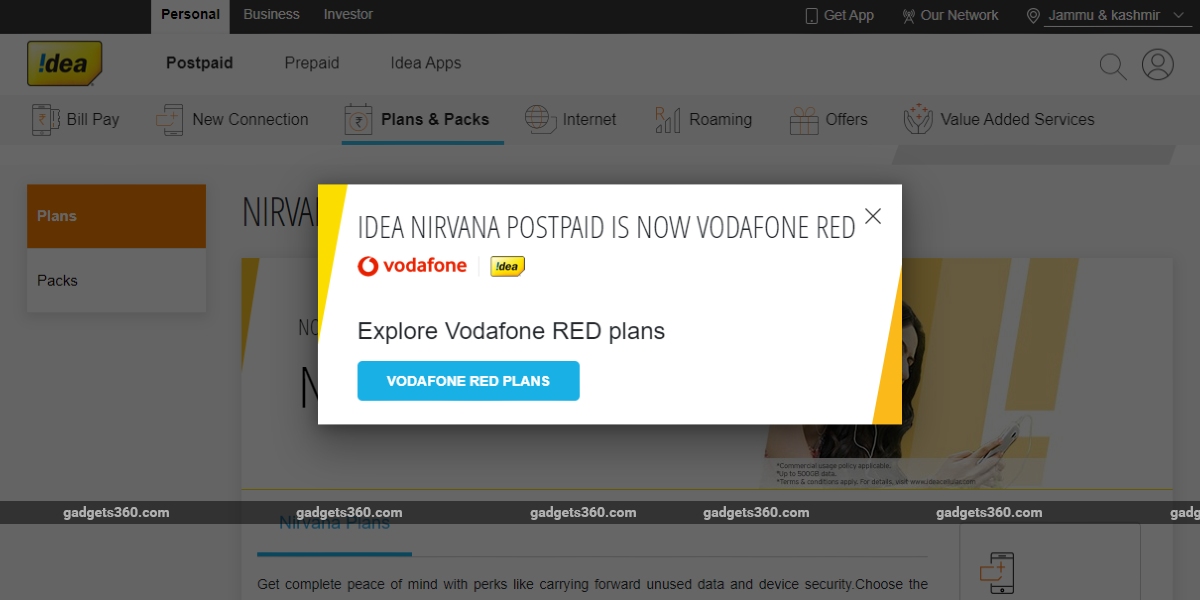Select Packs in the left sidebar
Viewport: 1200px width, 600px height.
116,280
